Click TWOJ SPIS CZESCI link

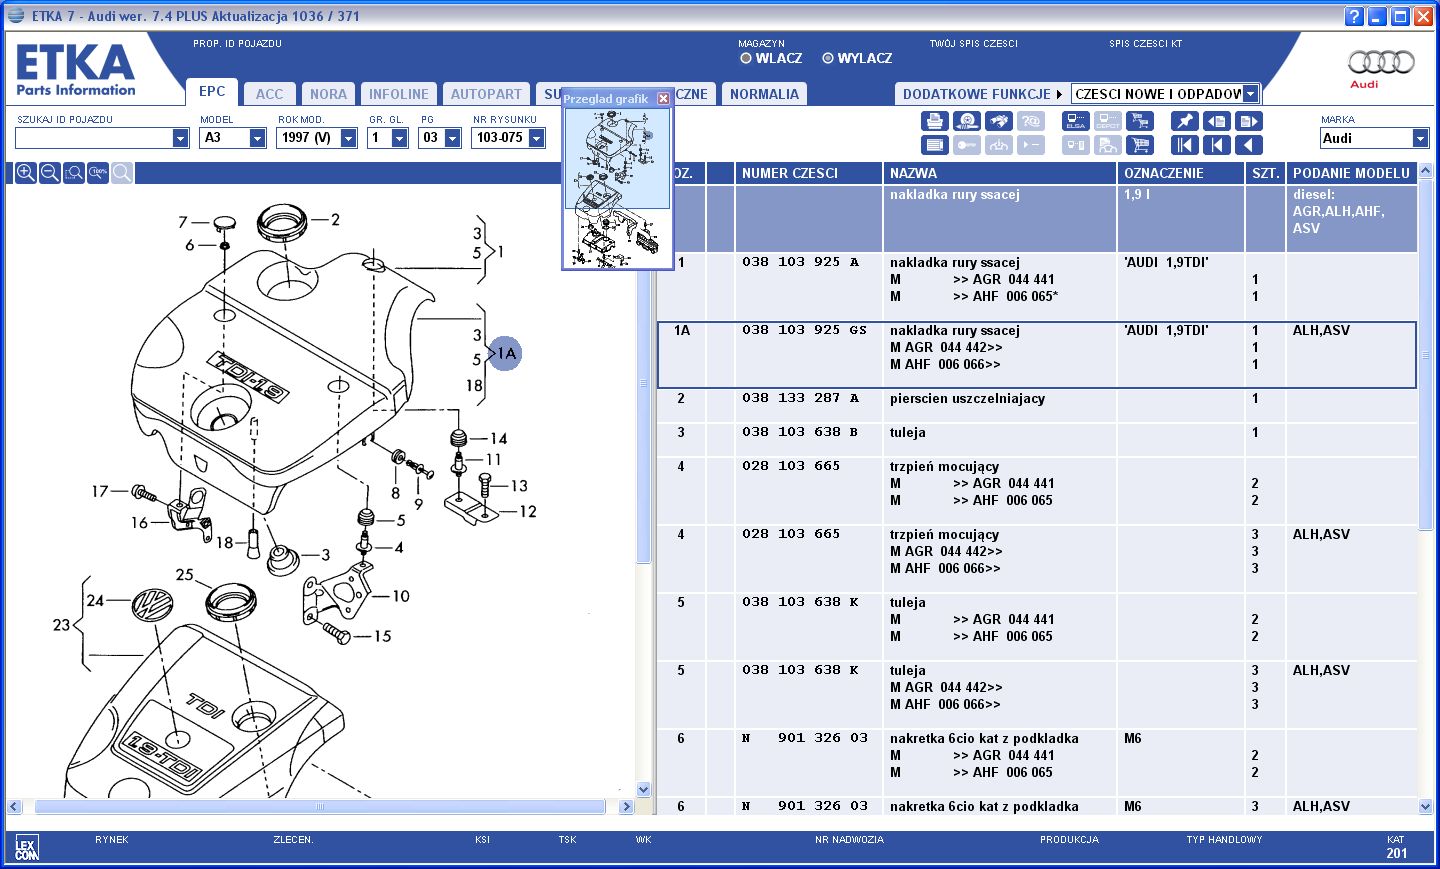[973, 44]
